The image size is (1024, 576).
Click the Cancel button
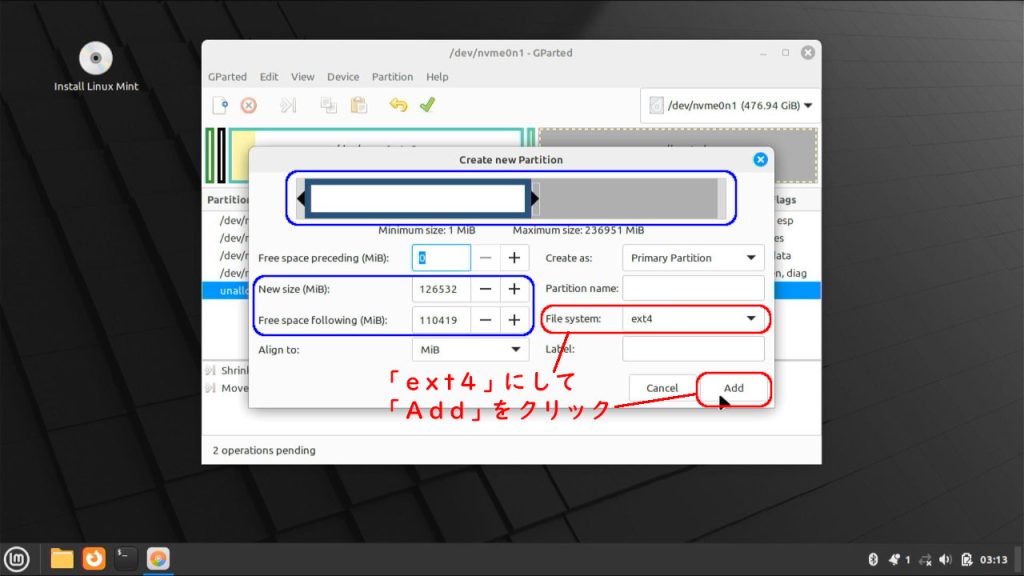click(662, 388)
